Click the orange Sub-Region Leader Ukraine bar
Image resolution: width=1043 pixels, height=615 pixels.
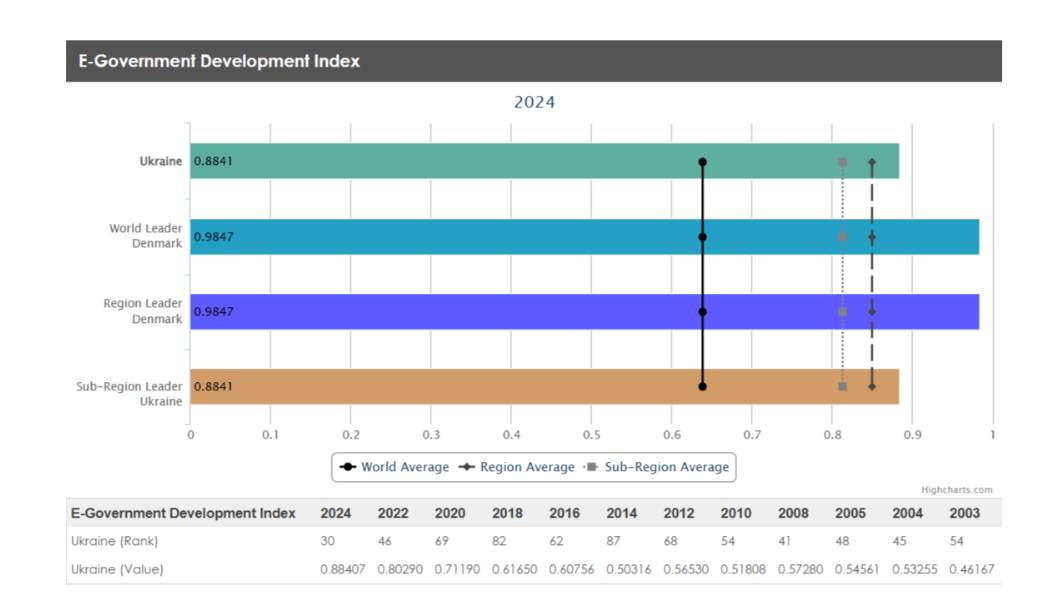[x=450, y=386]
